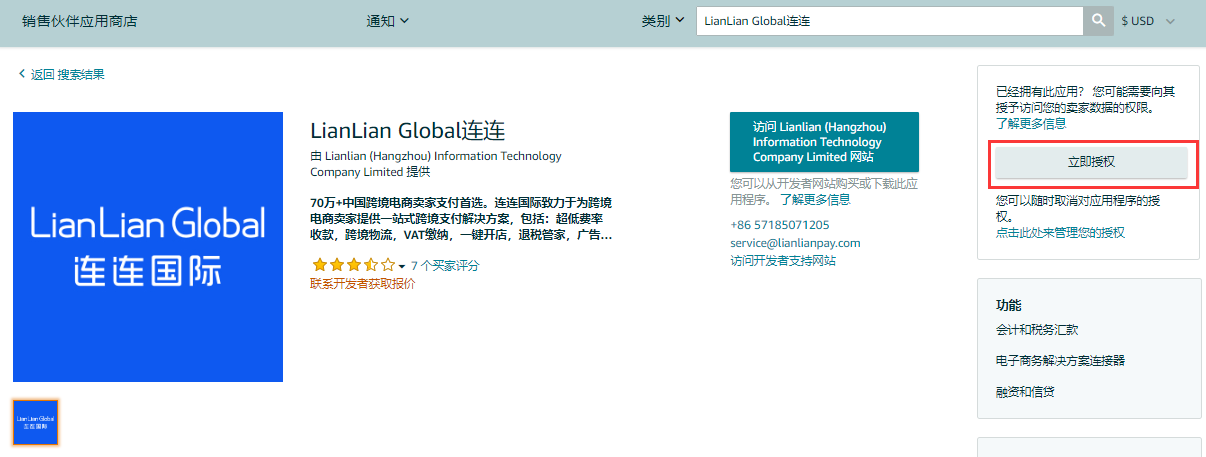This screenshot has width=1206, height=457.
Task: Click the 功能 heading
Action: pos(1009,305)
